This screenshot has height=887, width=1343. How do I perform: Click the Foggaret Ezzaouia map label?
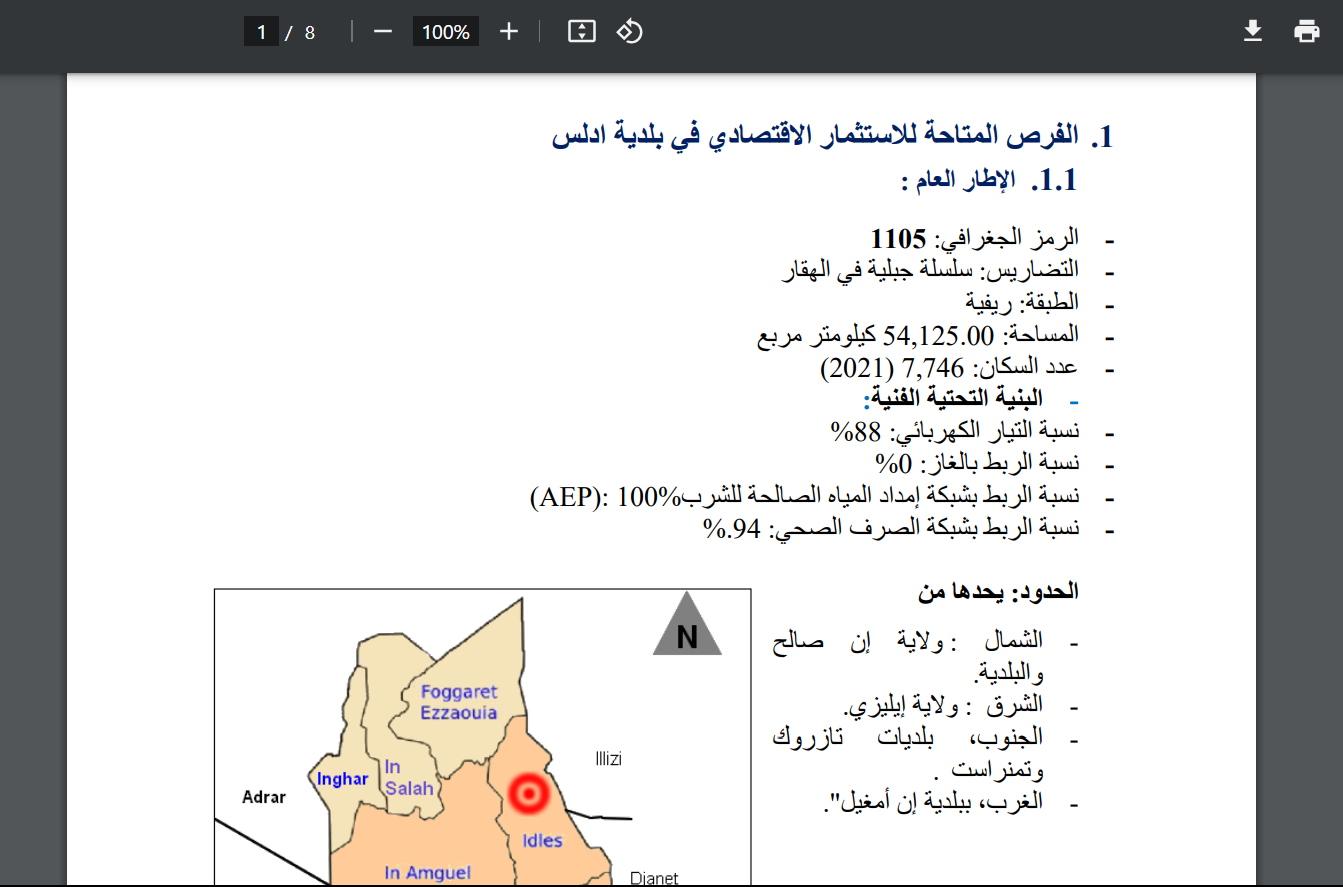click(459, 702)
